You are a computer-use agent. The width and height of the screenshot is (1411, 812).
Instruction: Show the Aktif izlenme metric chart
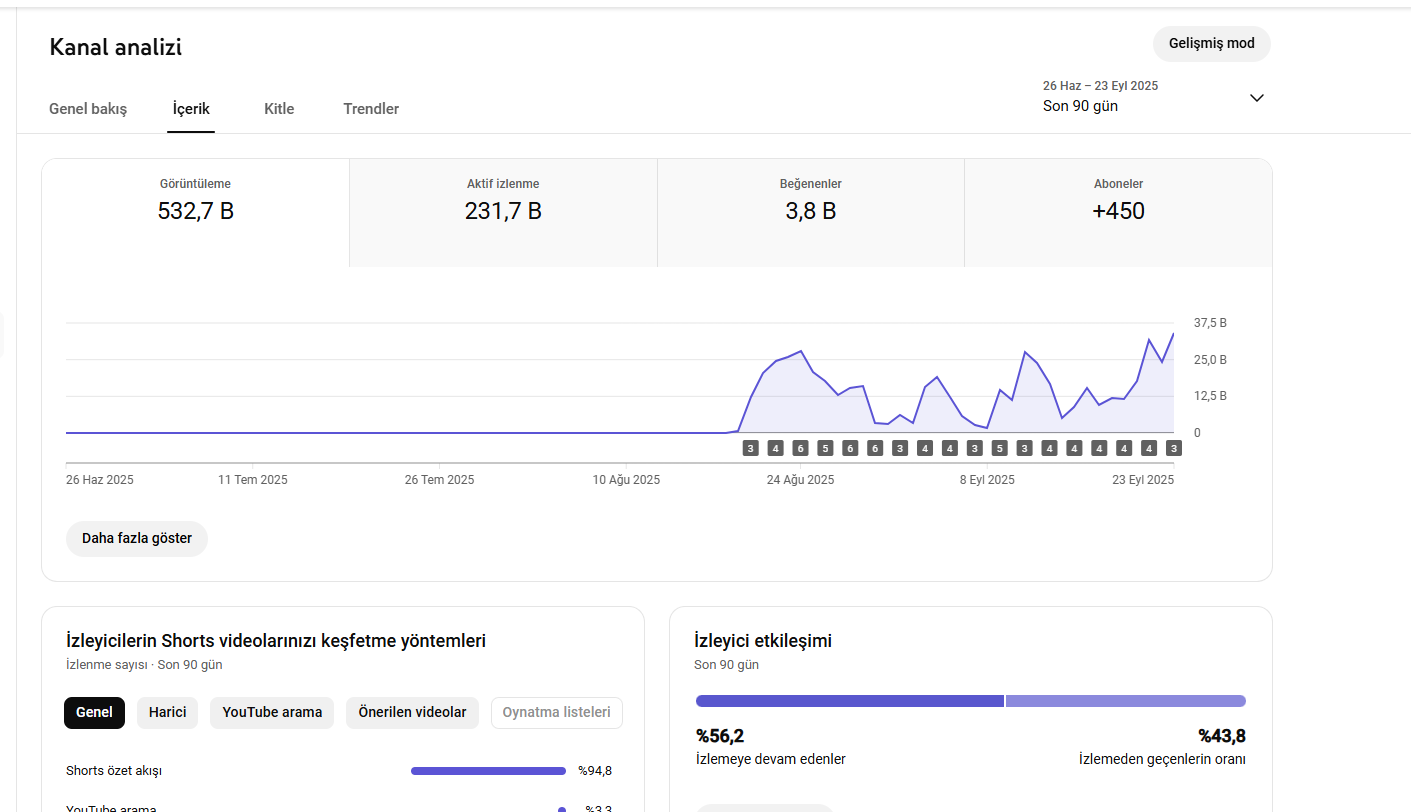(503, 213)
